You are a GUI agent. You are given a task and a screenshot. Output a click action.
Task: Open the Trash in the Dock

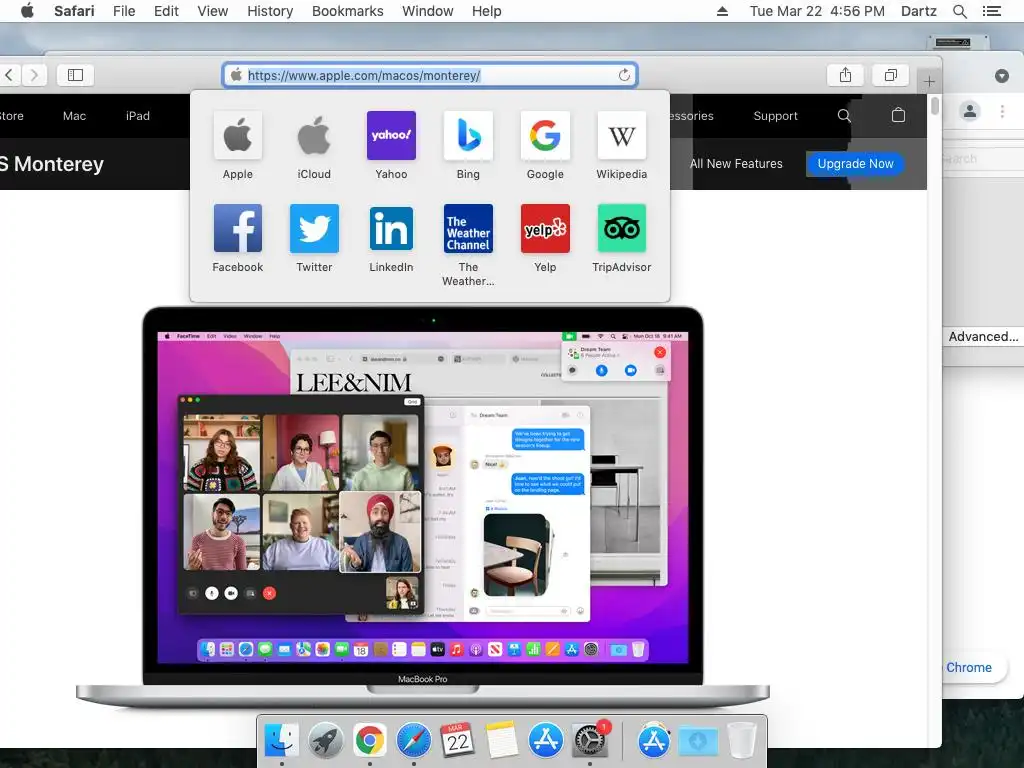pyautogui.click(x=742, y=740)
